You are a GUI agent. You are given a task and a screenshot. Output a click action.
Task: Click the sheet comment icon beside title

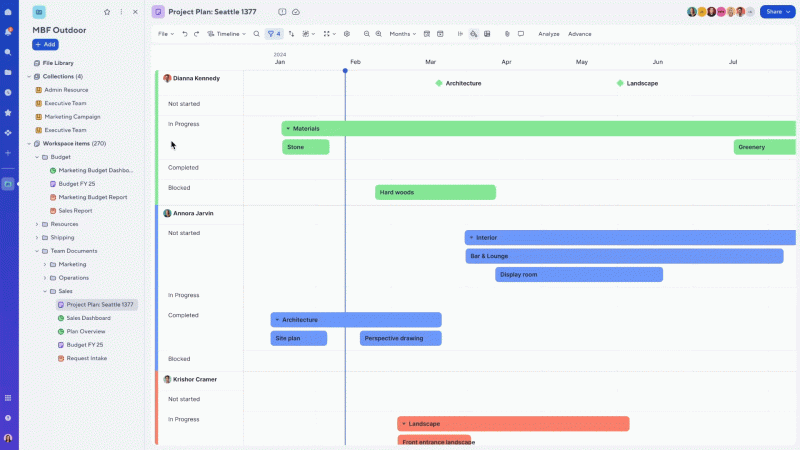point(282,12)
